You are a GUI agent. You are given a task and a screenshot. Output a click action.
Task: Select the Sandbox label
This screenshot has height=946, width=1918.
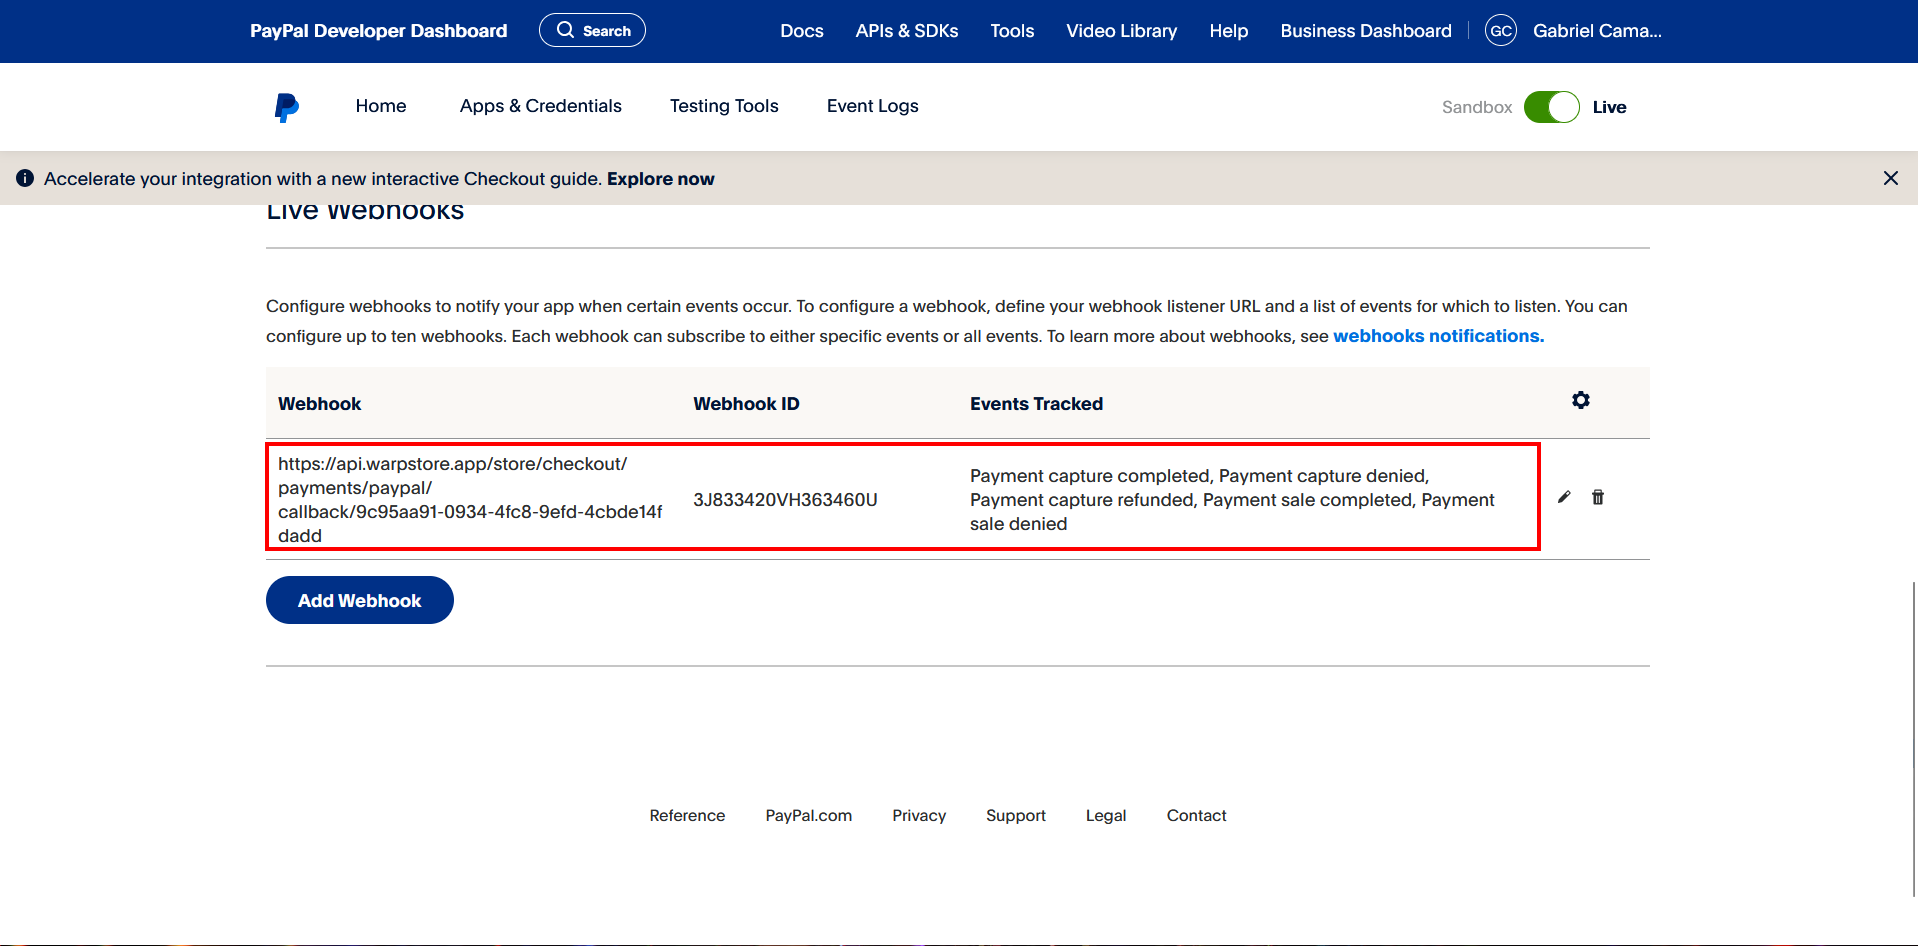(x=1476, y=107)
